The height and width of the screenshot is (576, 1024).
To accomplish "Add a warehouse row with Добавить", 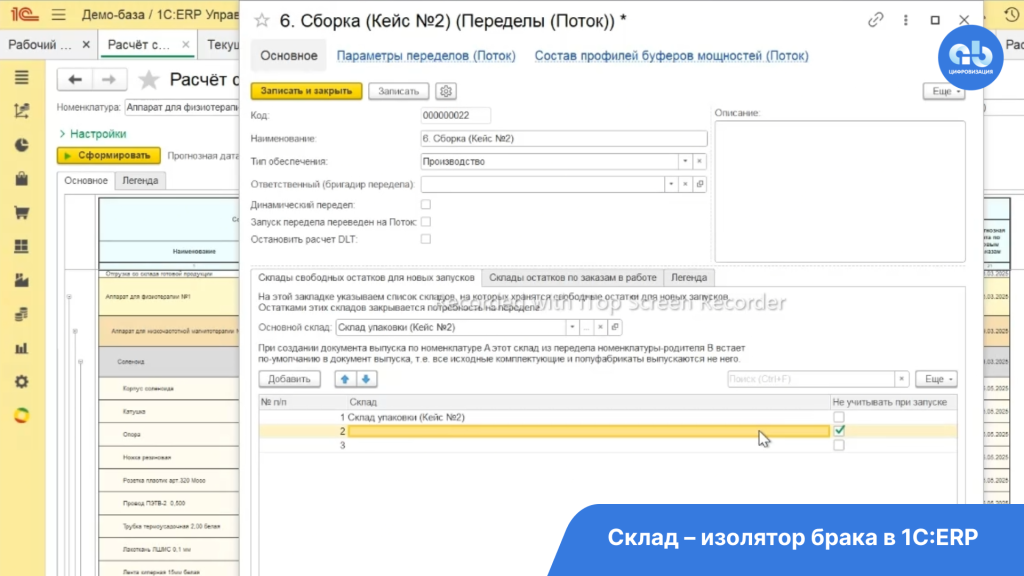I will (289, 379).
